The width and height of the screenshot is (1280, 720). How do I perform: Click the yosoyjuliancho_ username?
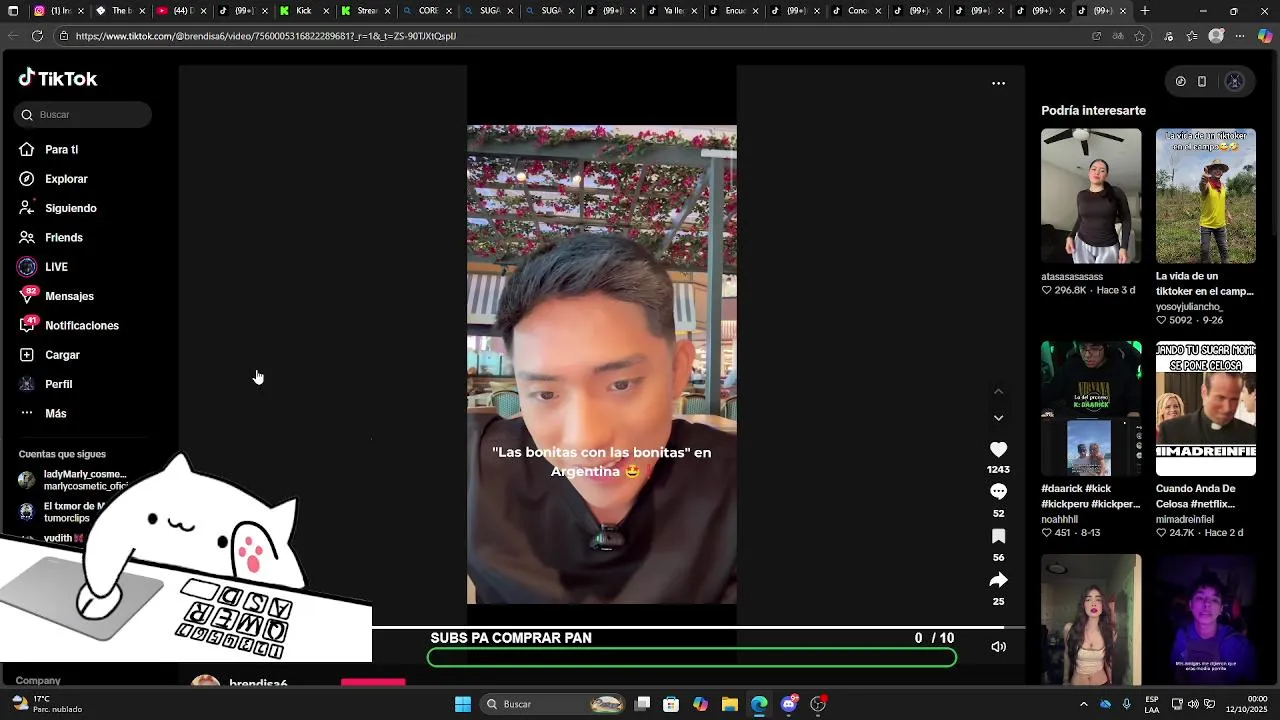pyautogui.click(x=1189, y=307)
